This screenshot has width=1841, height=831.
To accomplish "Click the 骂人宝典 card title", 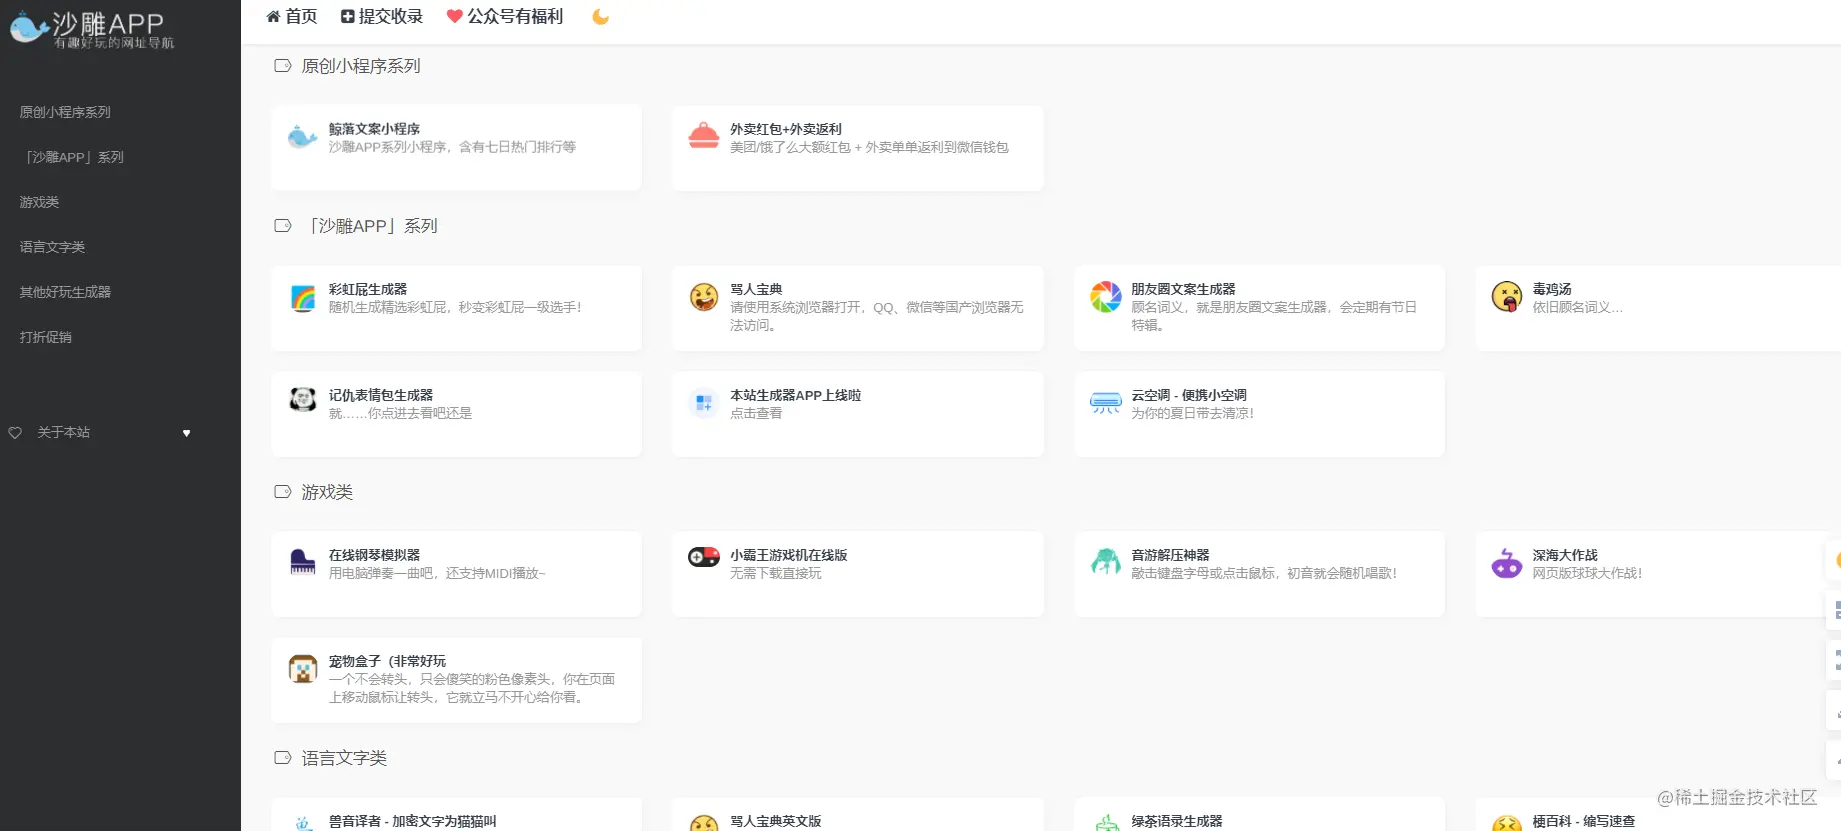I will pos(756,289).
